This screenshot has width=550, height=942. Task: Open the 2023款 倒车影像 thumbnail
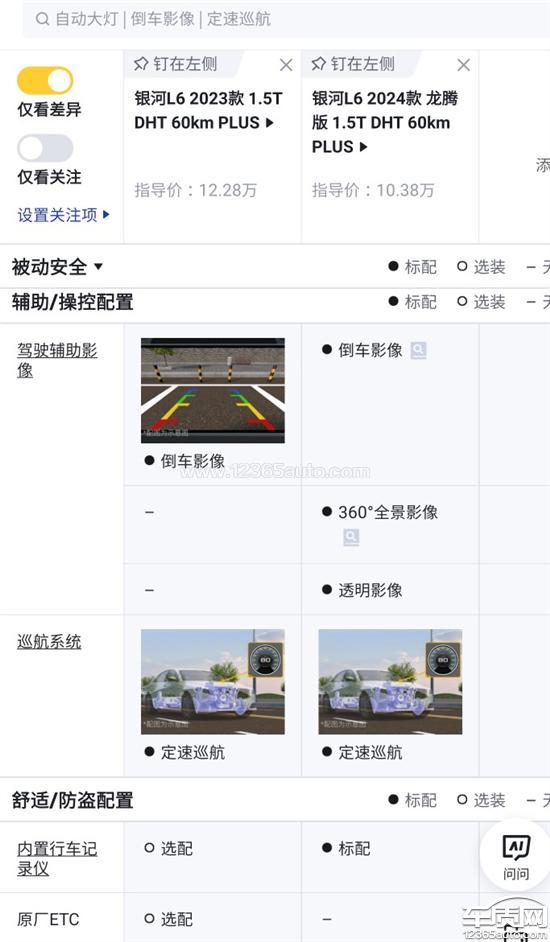tap(213, 390)
